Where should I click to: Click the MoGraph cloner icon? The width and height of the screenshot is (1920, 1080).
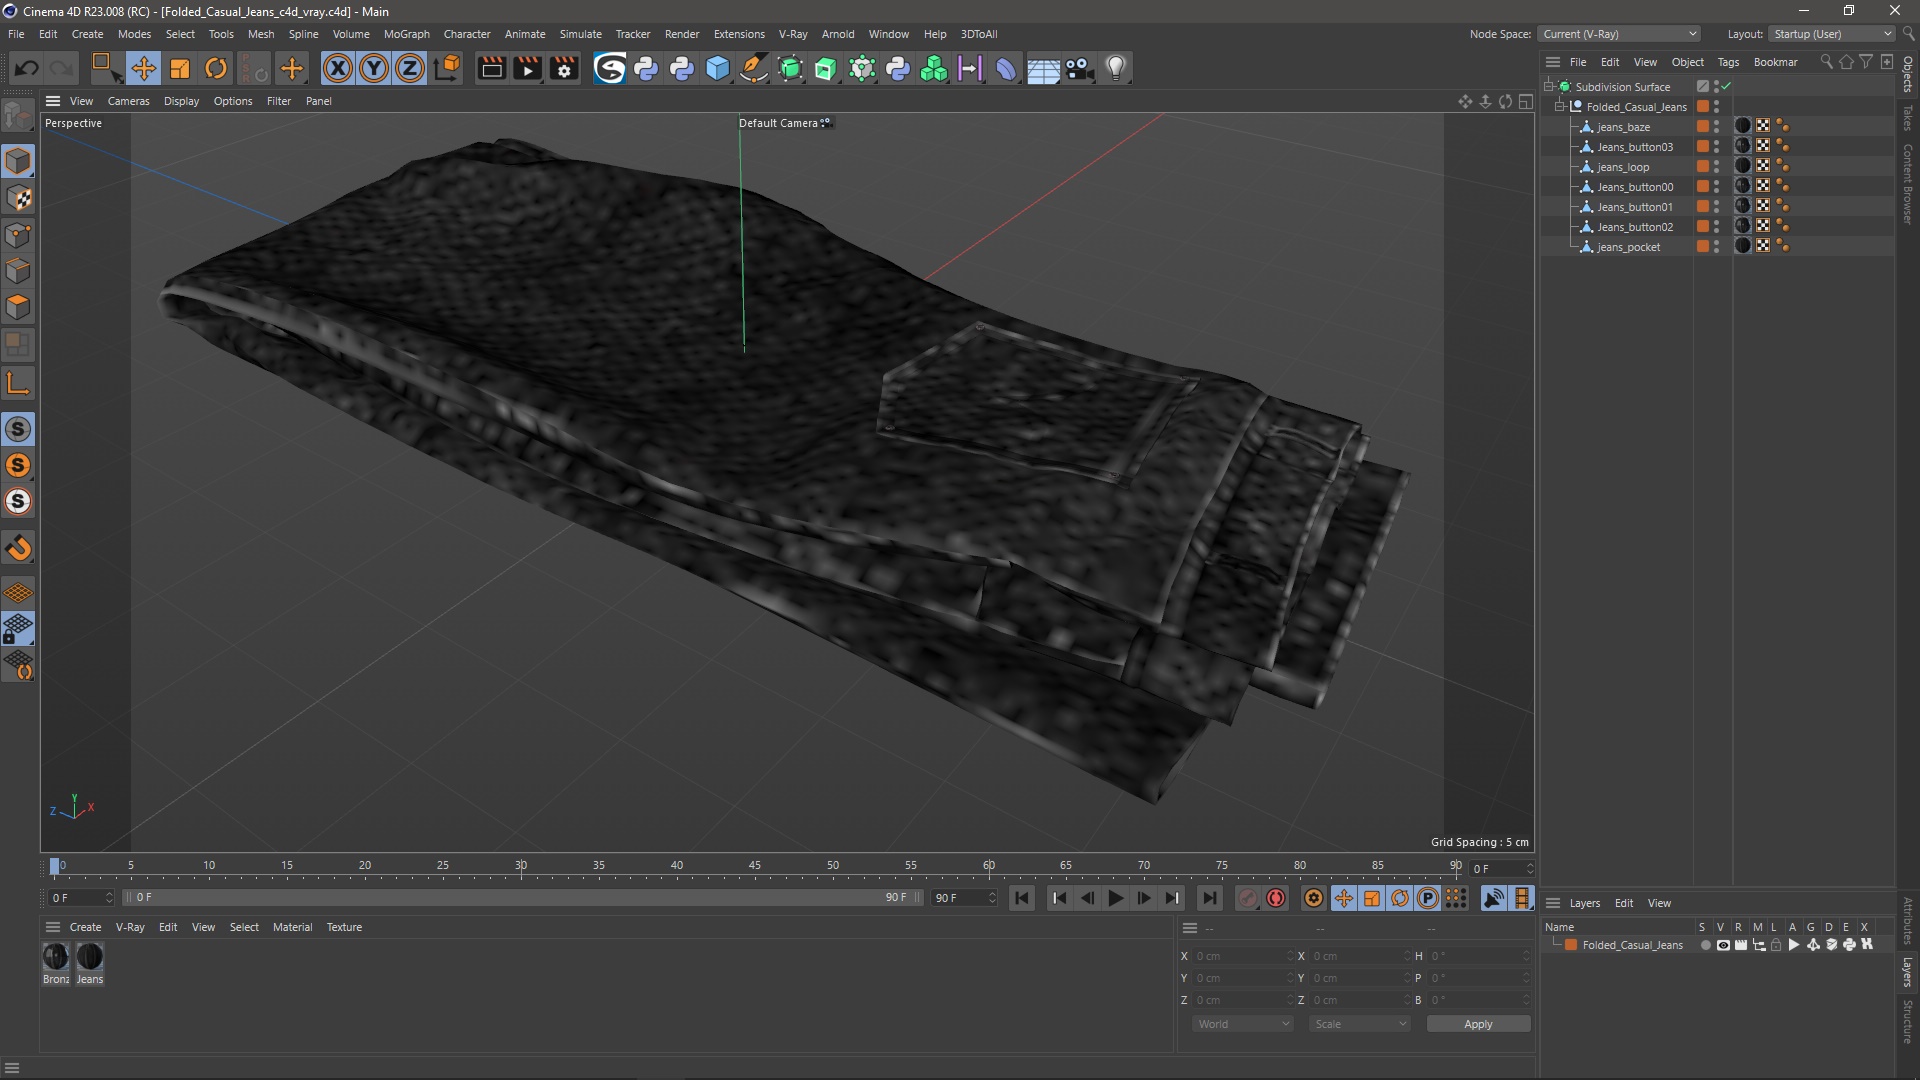pyautogui.click(x=934, y=68)
